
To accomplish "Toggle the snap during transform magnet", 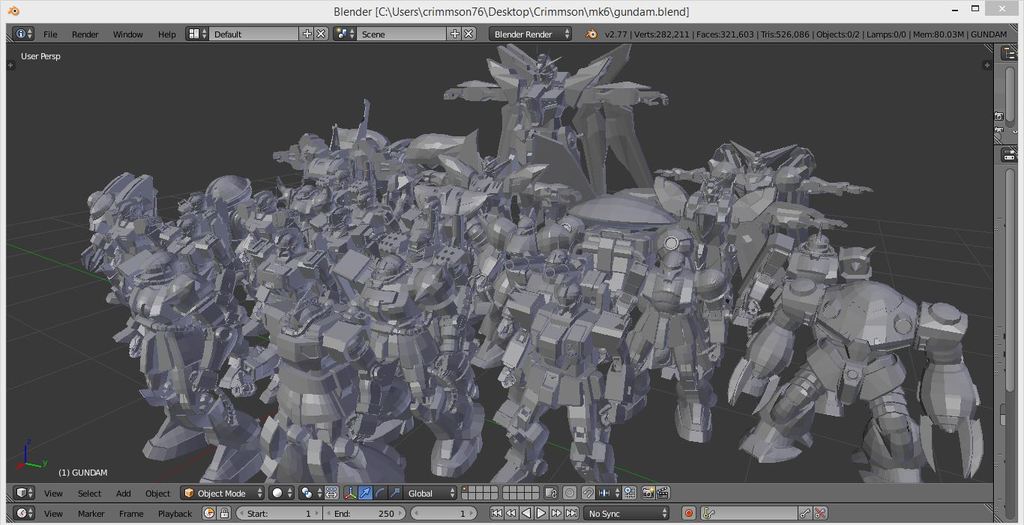I will coord(588,493).
